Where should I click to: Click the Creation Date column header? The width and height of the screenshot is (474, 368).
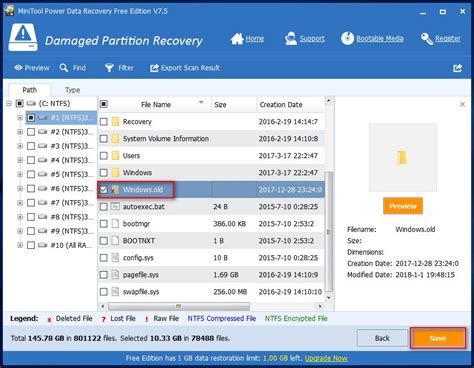pyautogui.click(x=290, y=105)
